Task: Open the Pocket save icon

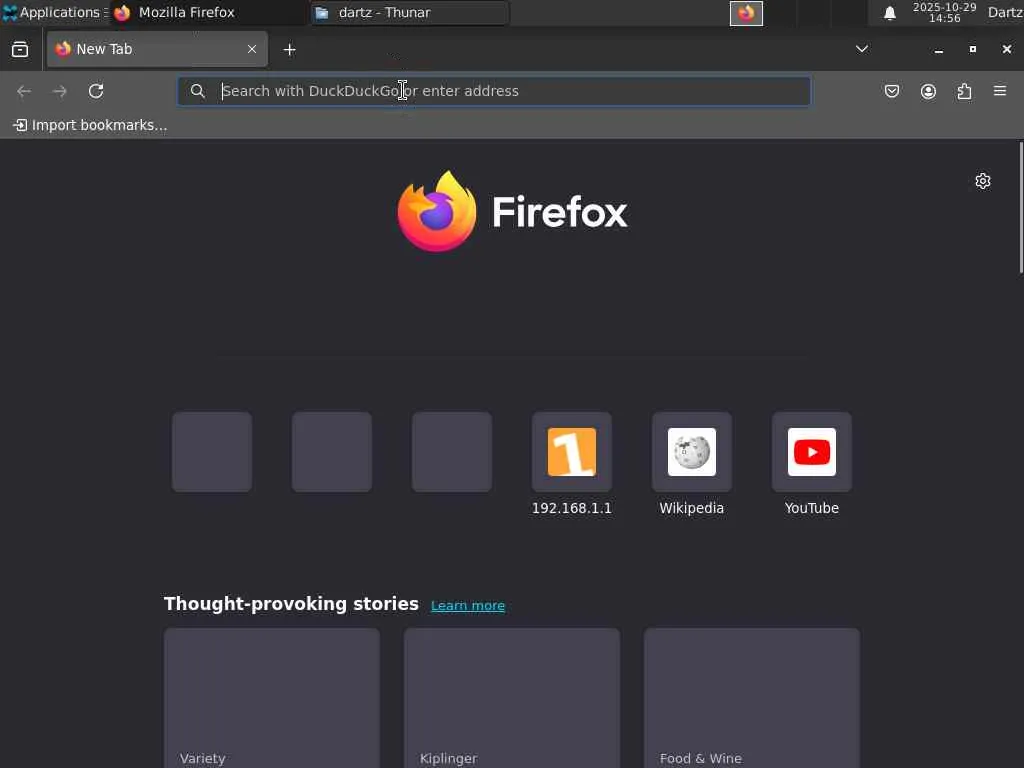Action: pyautogui.click(x=892, y=91)
